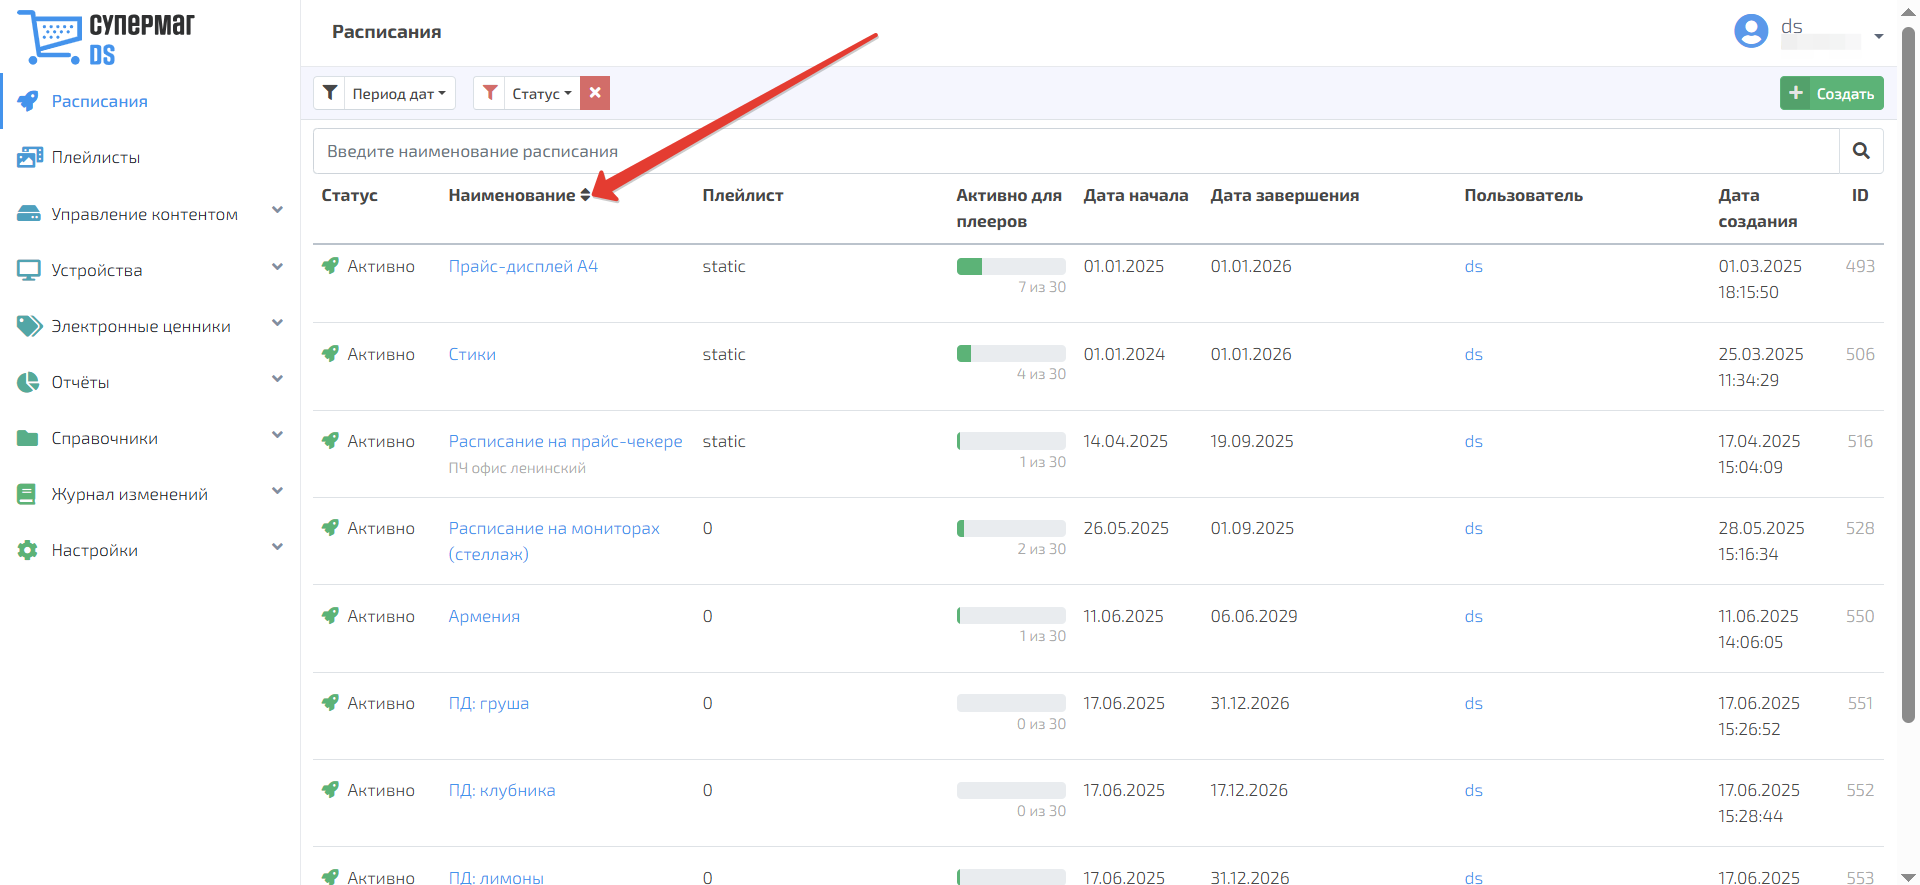Click the Справочники folder icon
1920x885 pixels.
[28, 438]
